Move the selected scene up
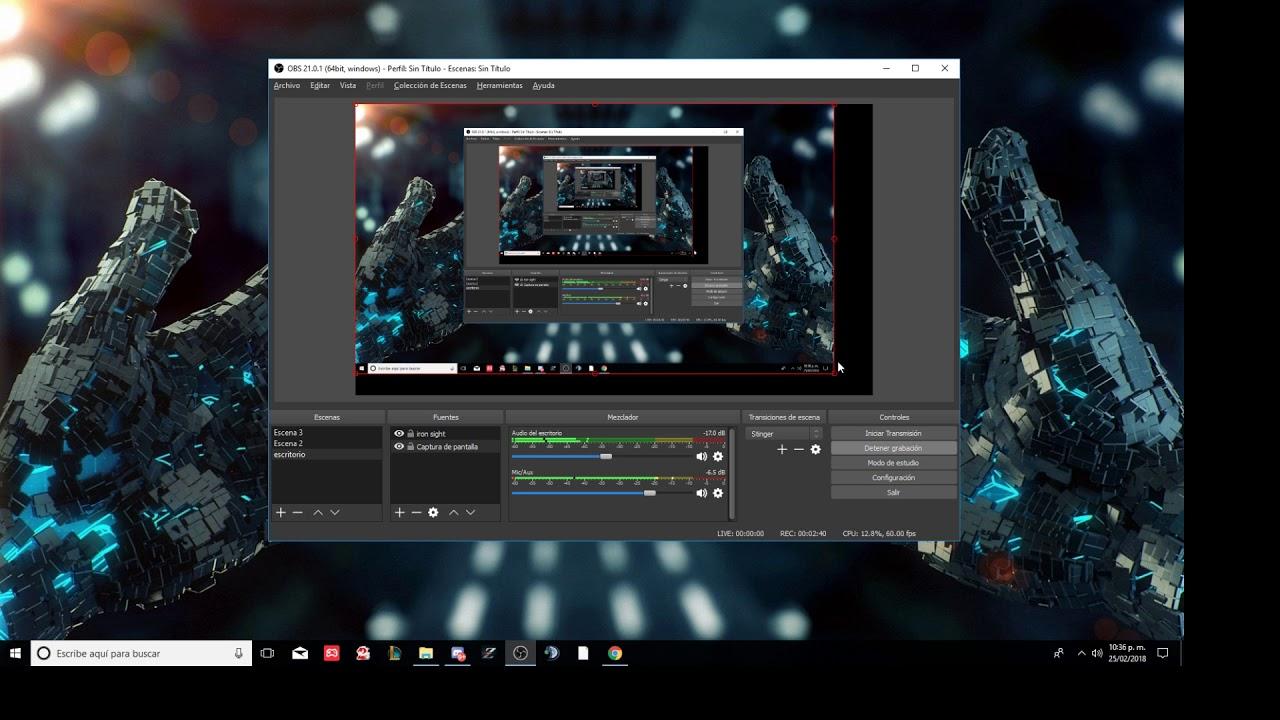 click(x=318, y=512)
